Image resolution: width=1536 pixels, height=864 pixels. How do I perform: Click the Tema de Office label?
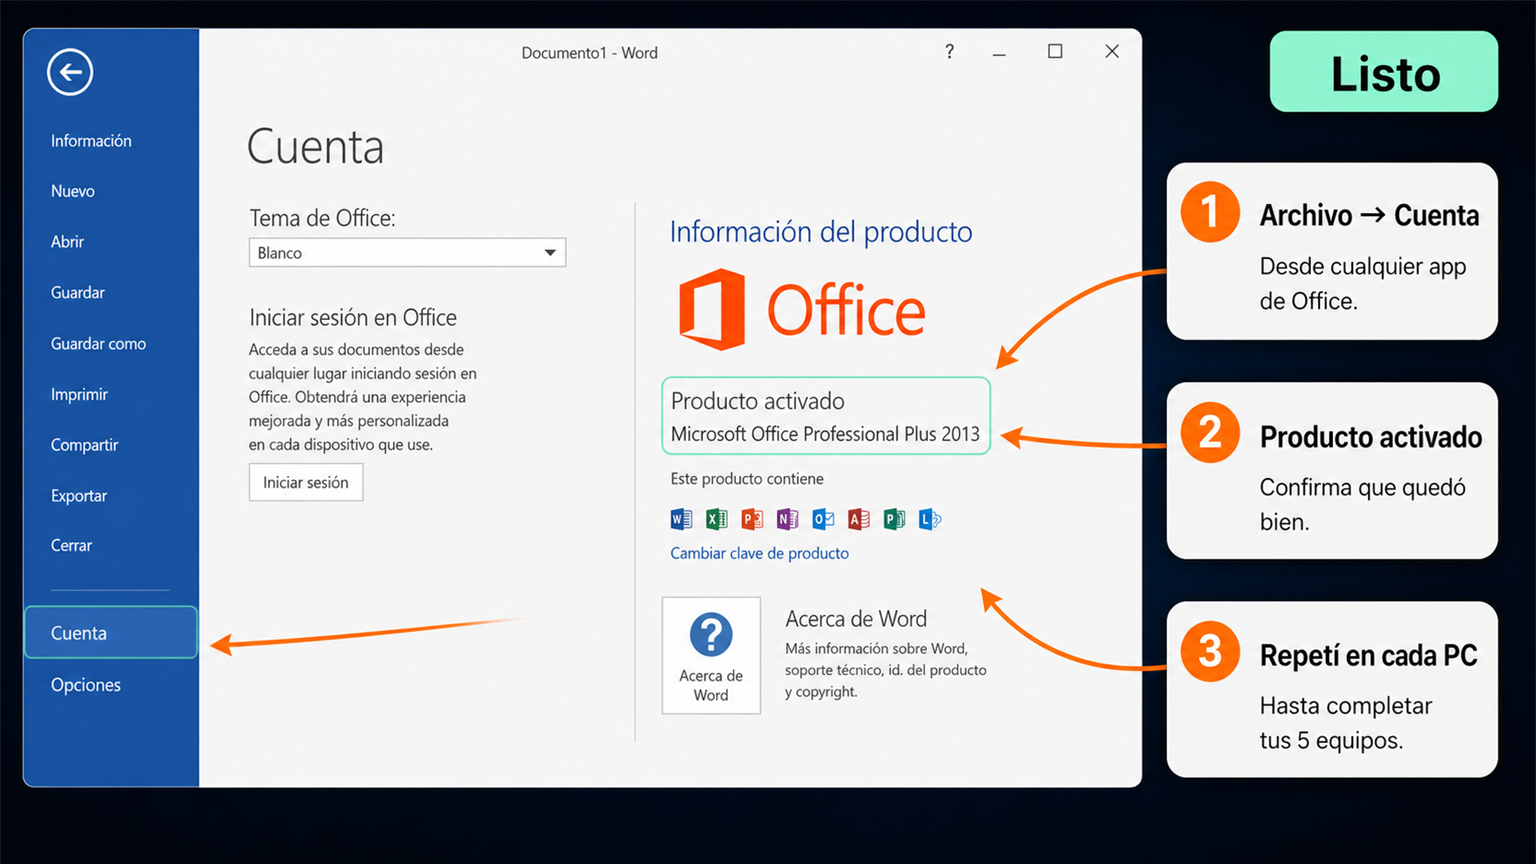[322, 218]
